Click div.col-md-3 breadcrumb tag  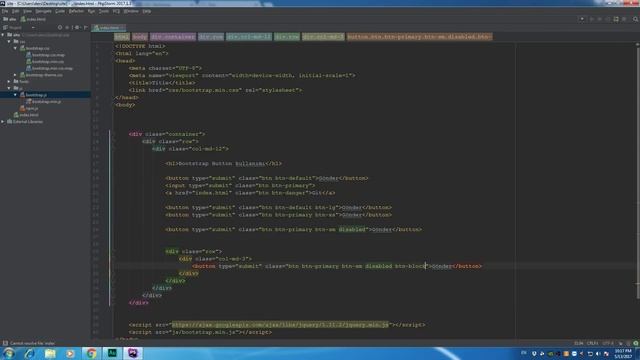(323, 37)
